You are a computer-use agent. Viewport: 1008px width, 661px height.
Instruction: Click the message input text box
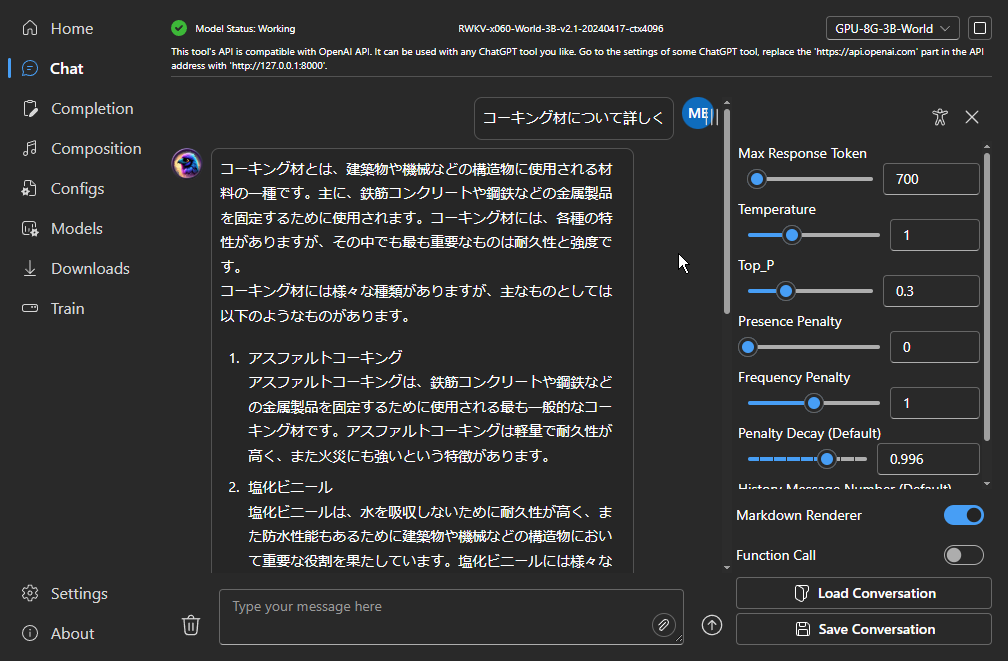pyautogui.click(x=440, y=616)
